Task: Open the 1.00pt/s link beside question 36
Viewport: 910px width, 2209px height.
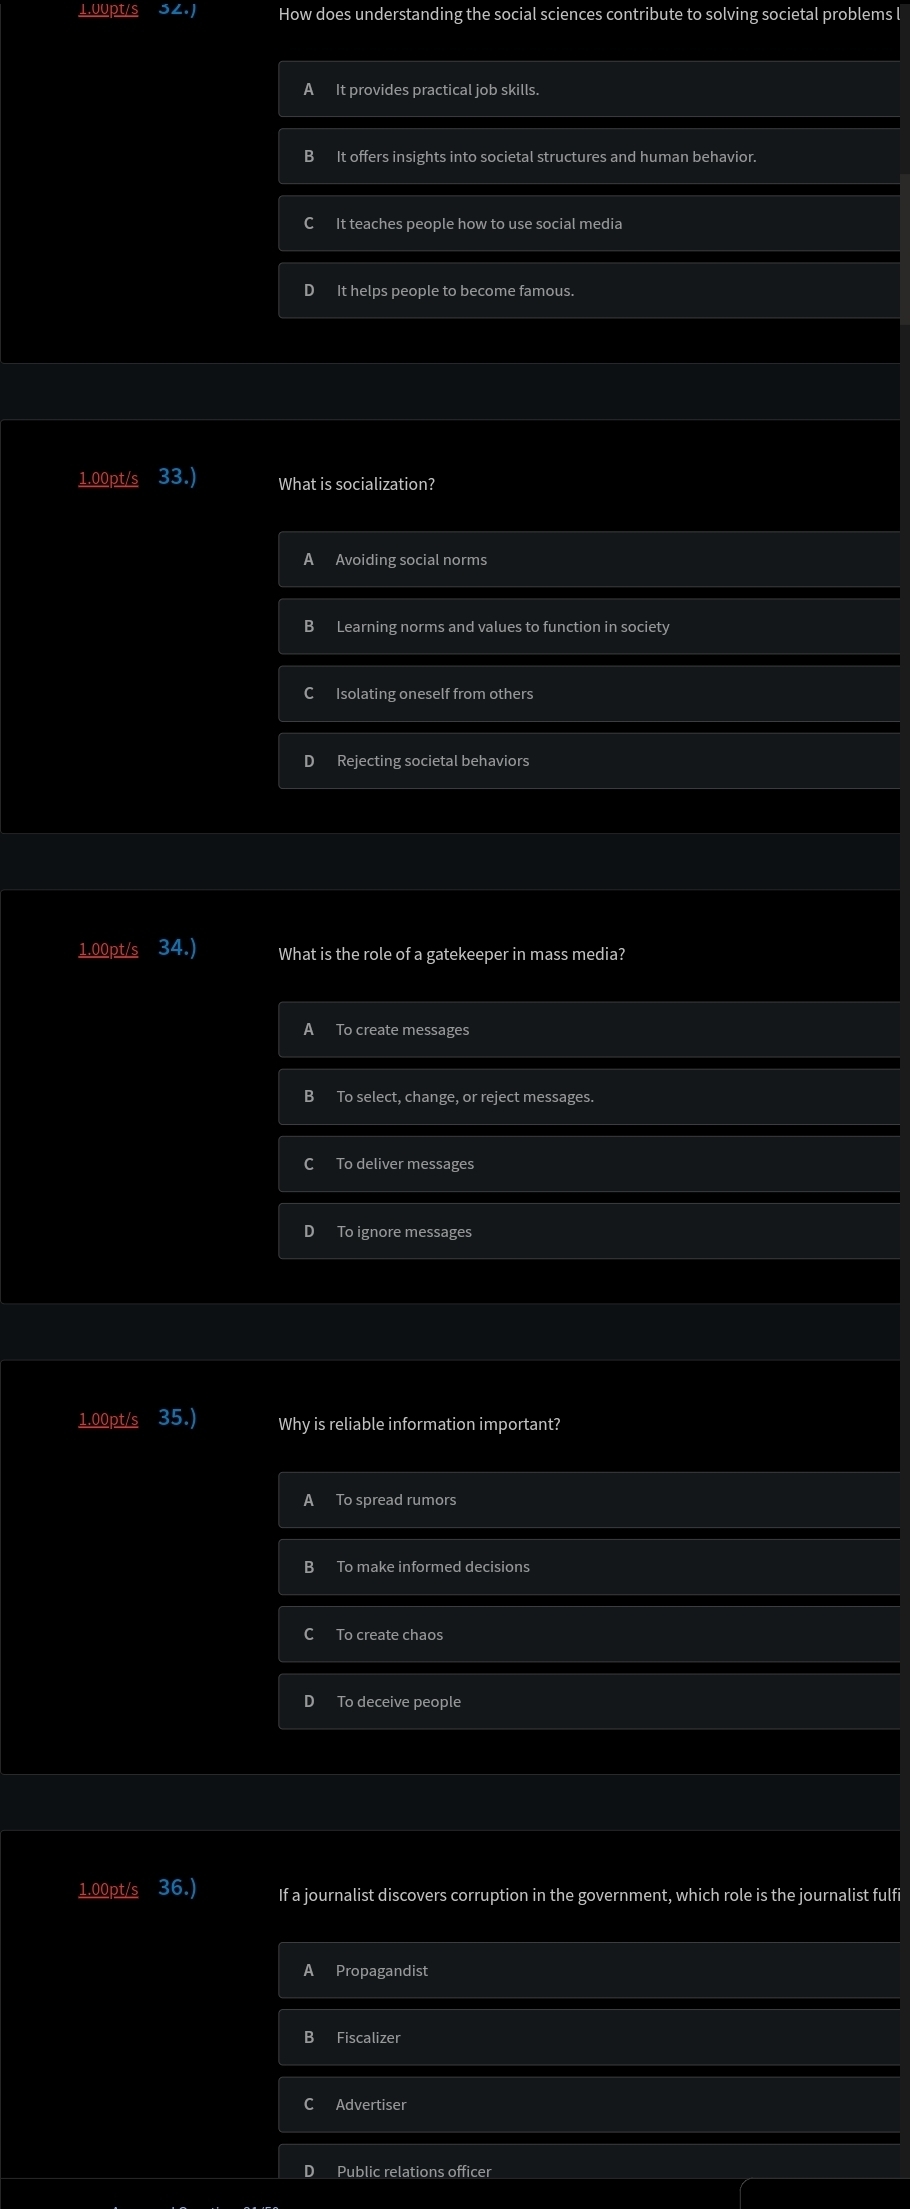Action: coord(108,1889)
